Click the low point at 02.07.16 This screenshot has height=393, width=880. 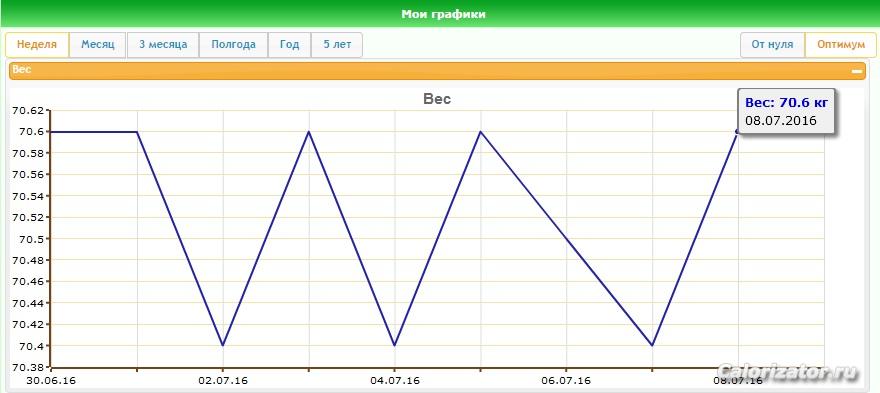(x=223, y=345)
